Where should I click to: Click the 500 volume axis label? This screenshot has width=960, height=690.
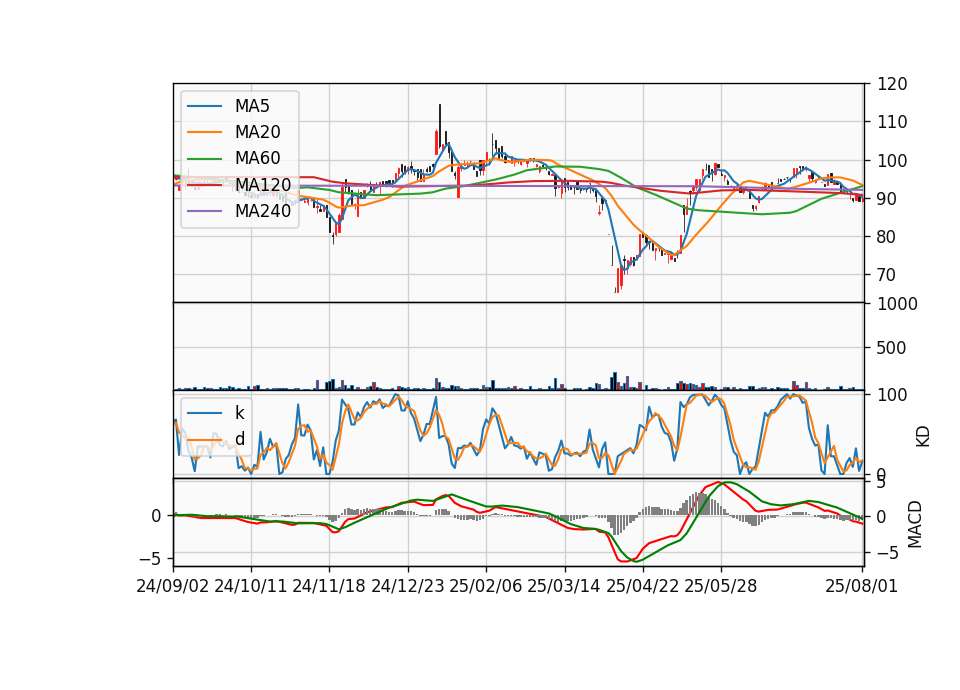coord(892,348)
